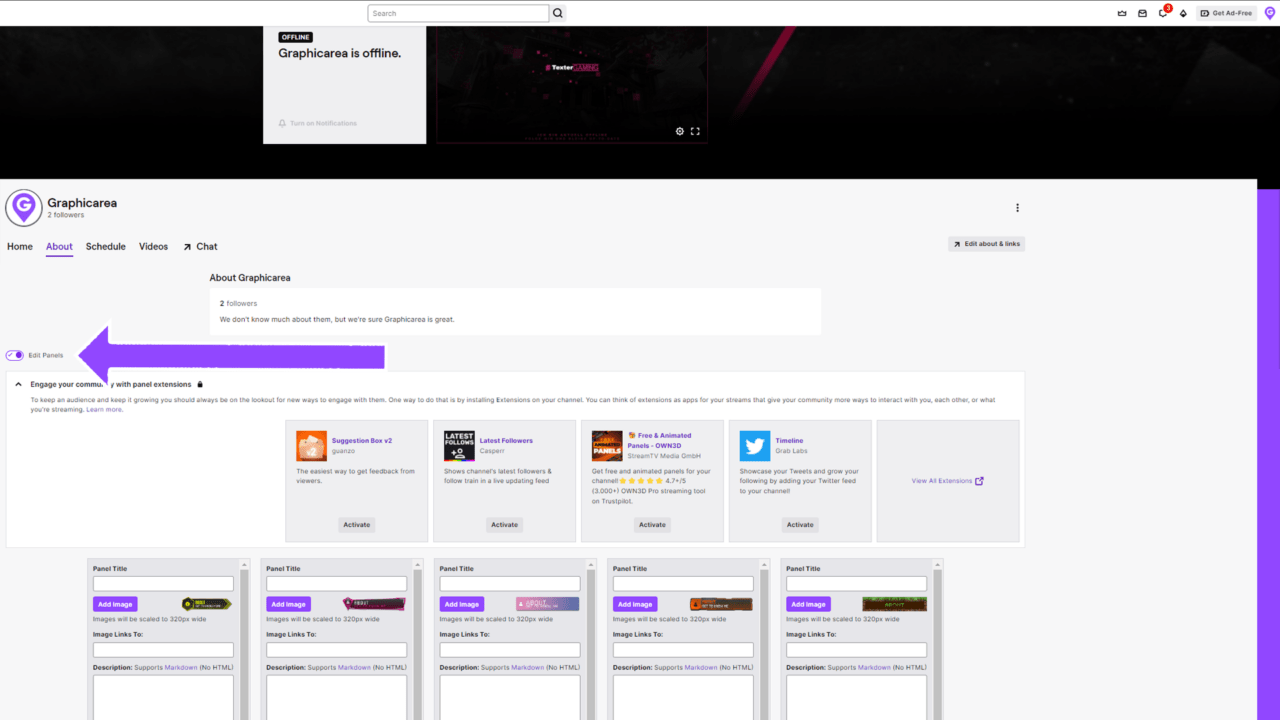The width and height of the screenshot is (1280, 720).
Task: Open the video player settings gear
Action: (680, 131)
